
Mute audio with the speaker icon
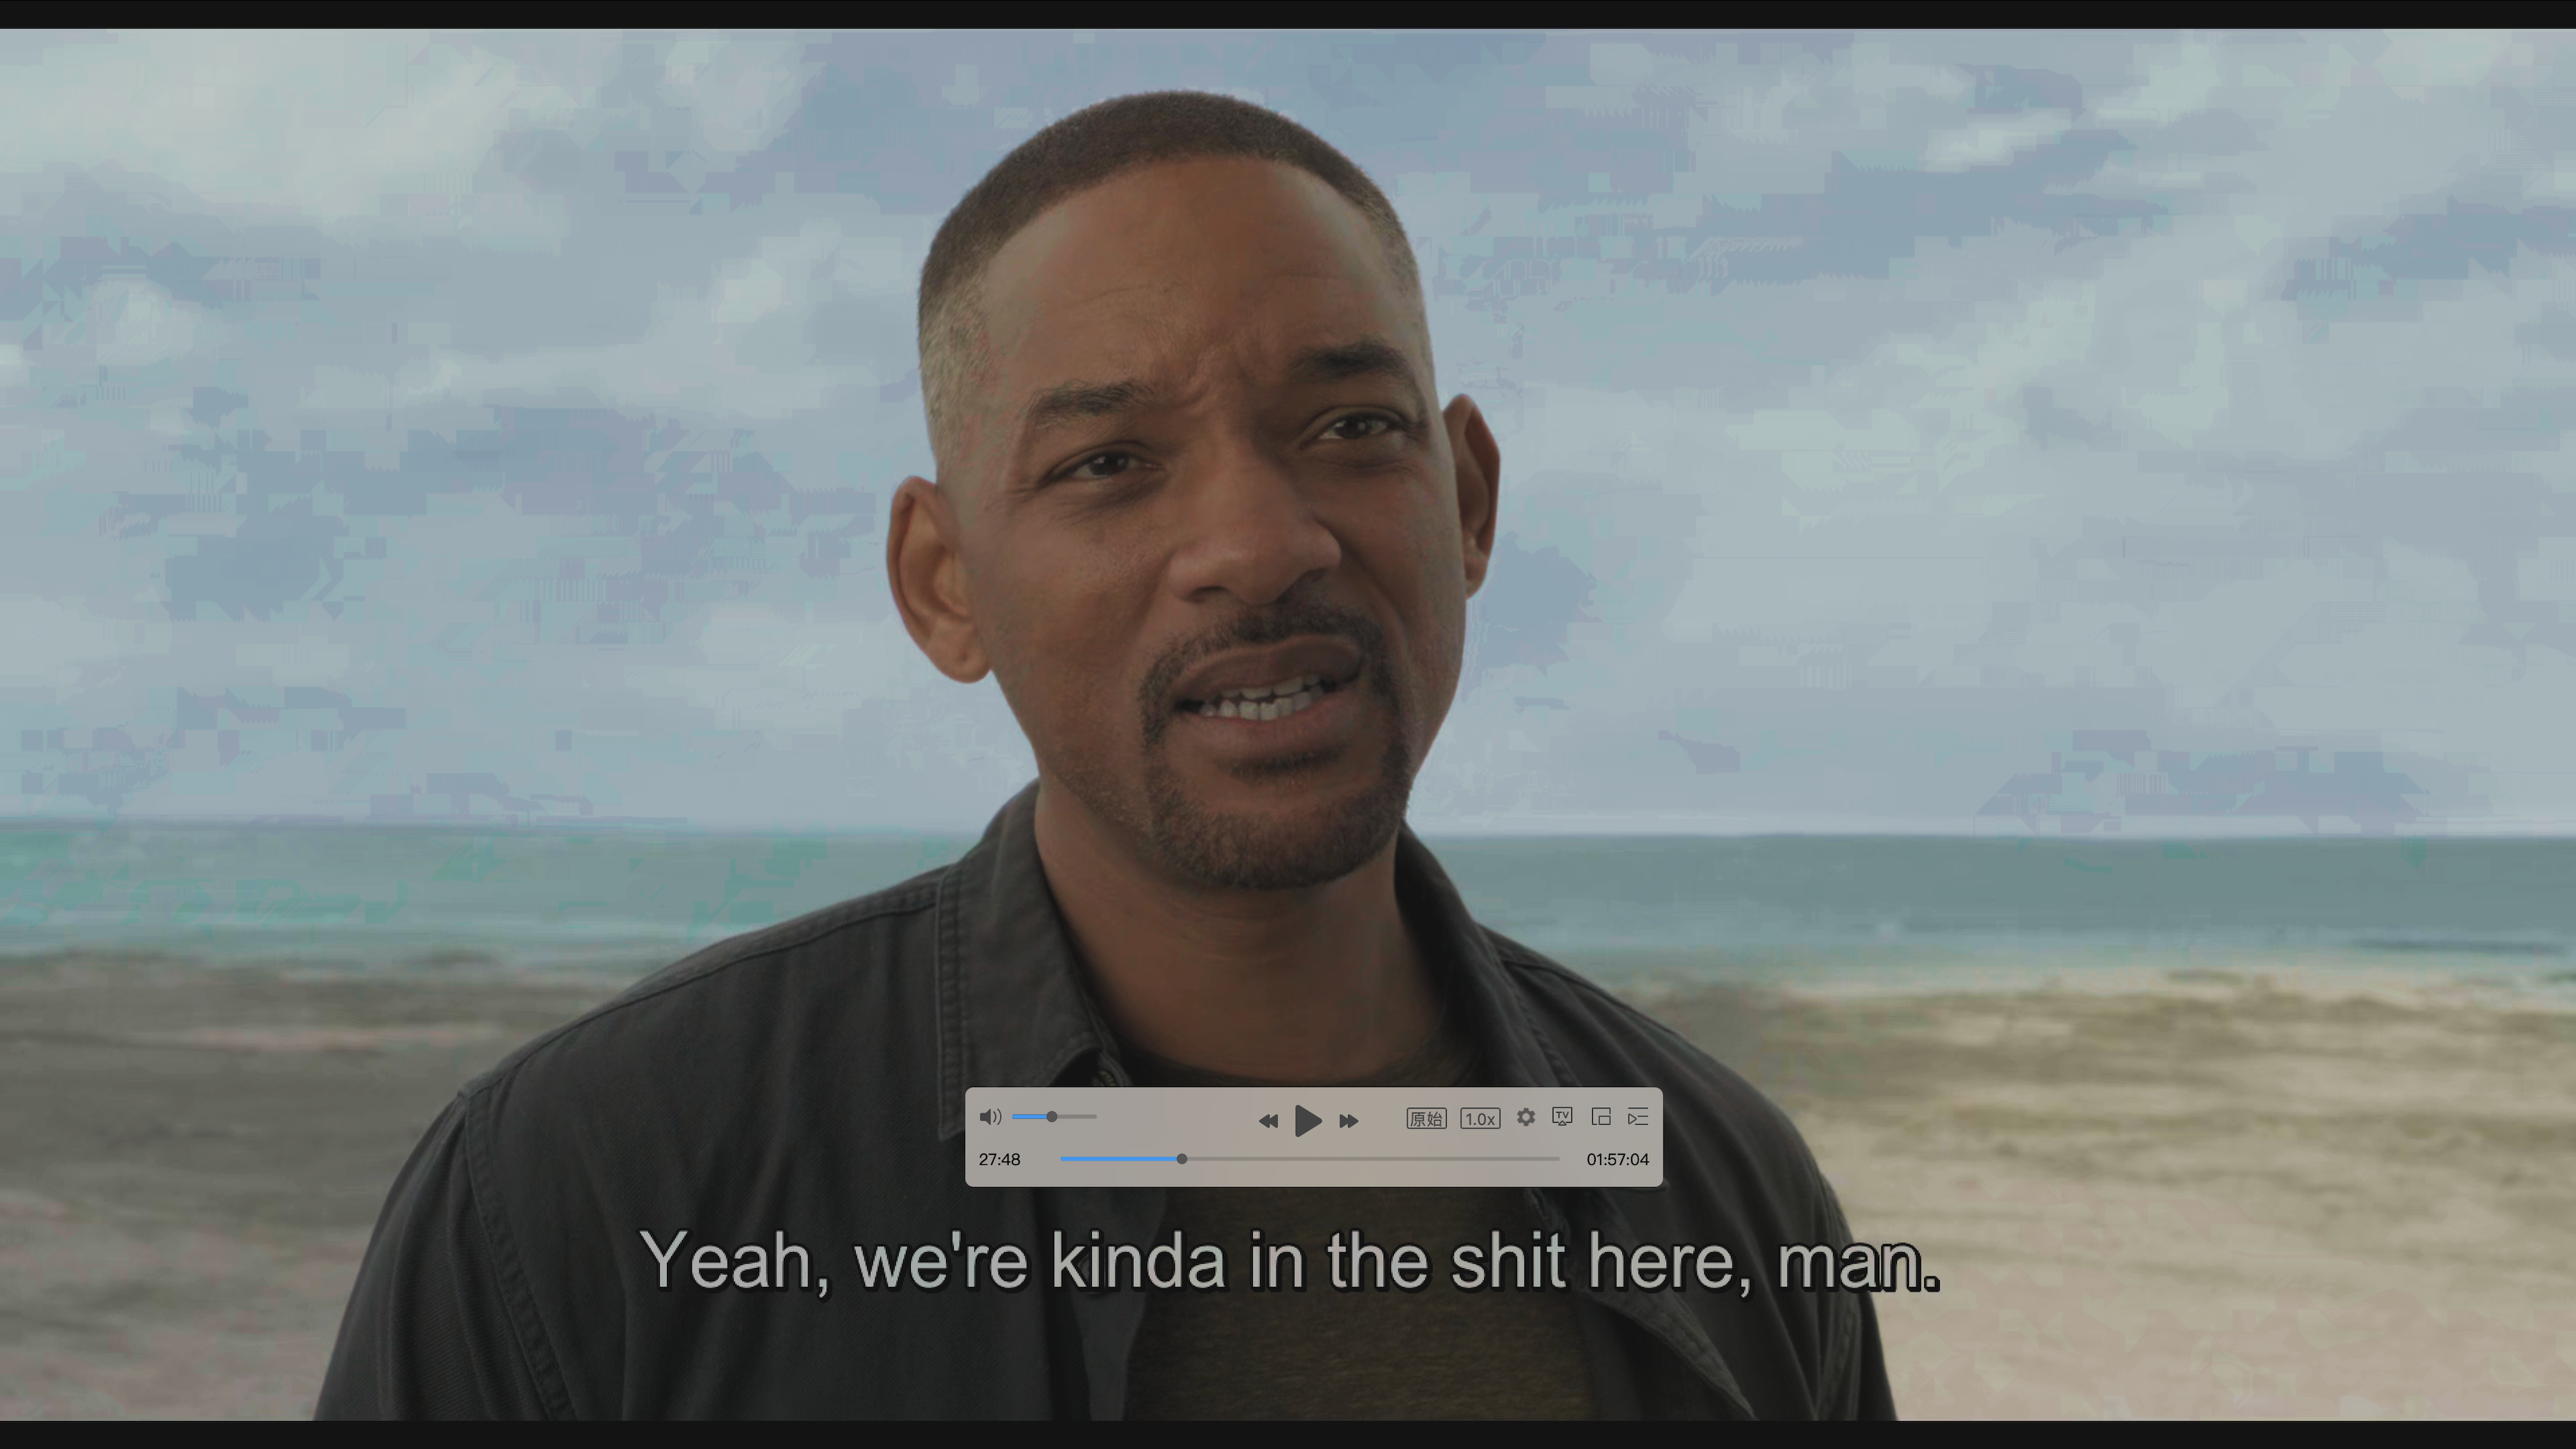click(990, 1117)
